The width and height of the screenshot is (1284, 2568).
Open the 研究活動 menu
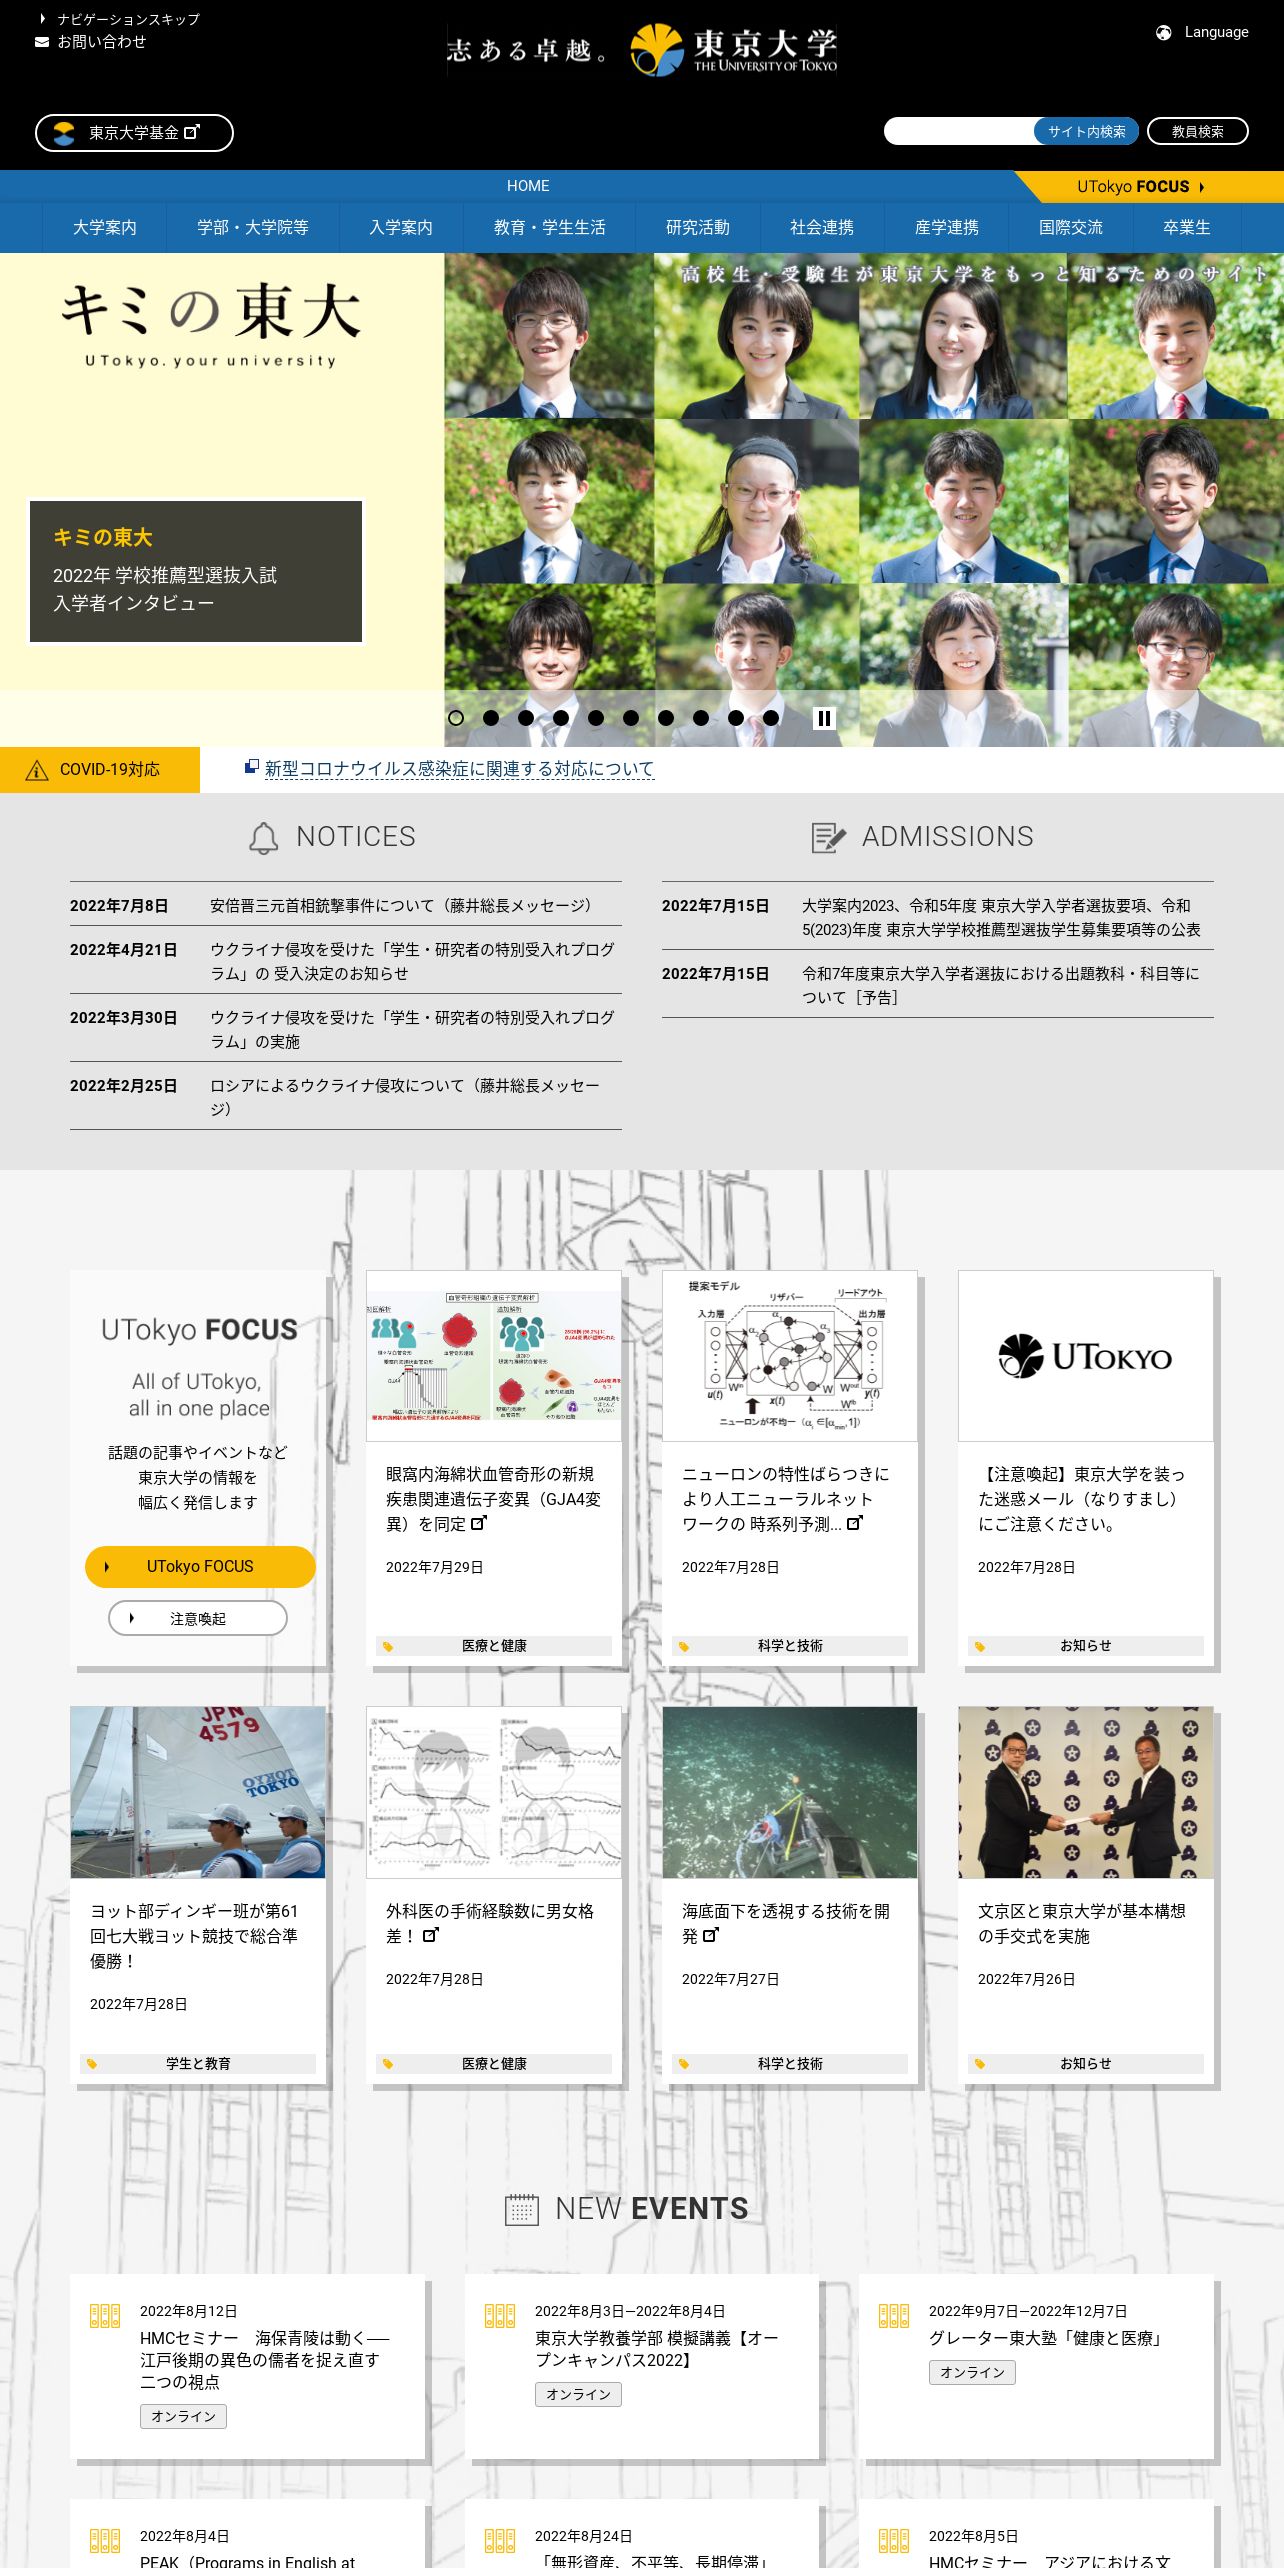coord(698,228)
